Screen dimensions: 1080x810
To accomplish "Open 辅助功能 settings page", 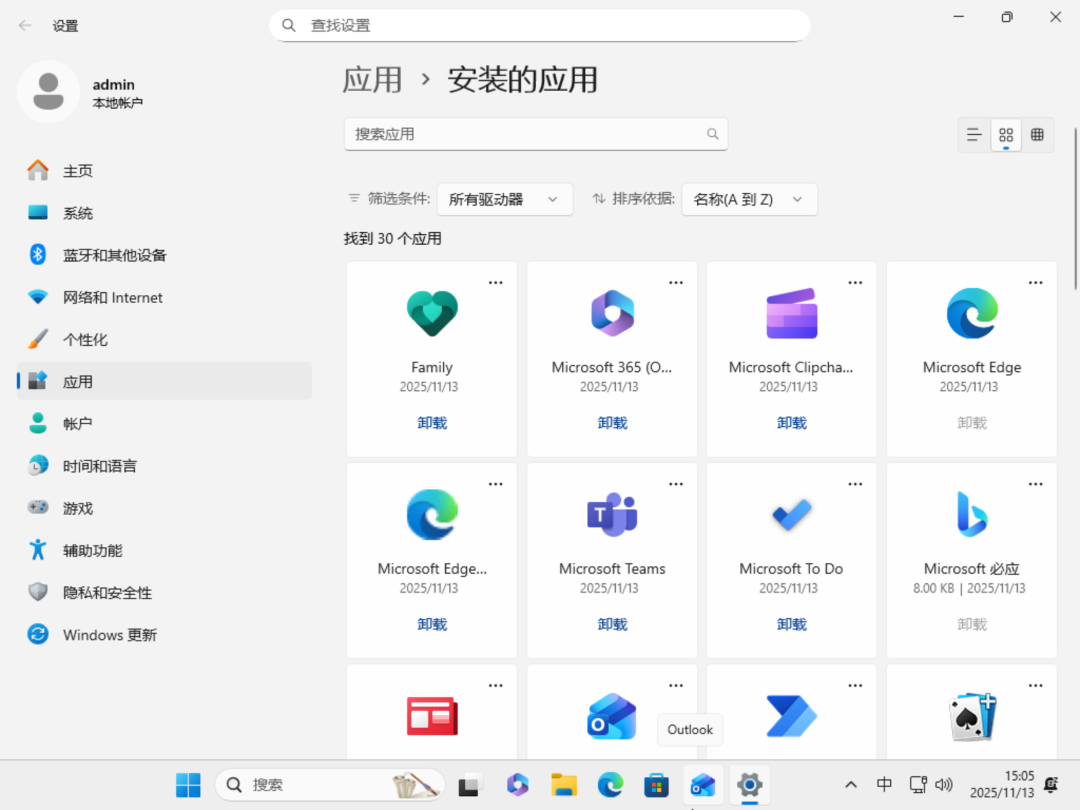I will [x=165, y=550].
